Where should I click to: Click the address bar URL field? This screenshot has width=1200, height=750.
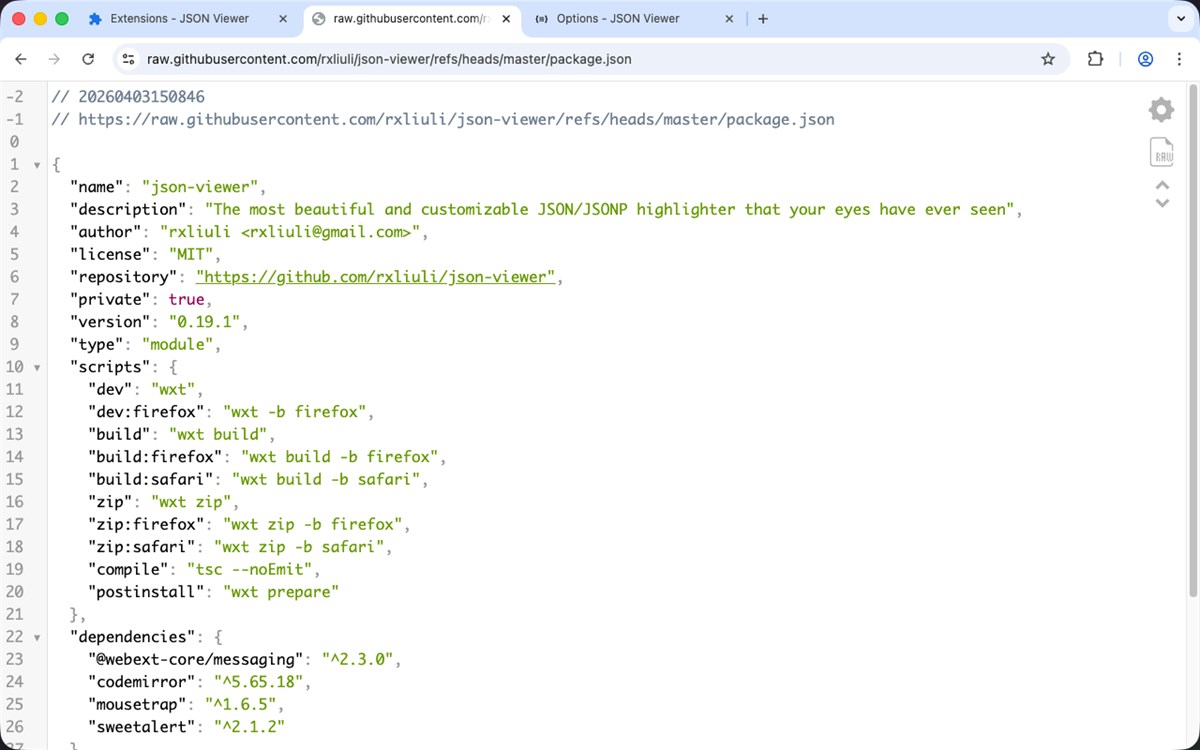coord(589,59)
